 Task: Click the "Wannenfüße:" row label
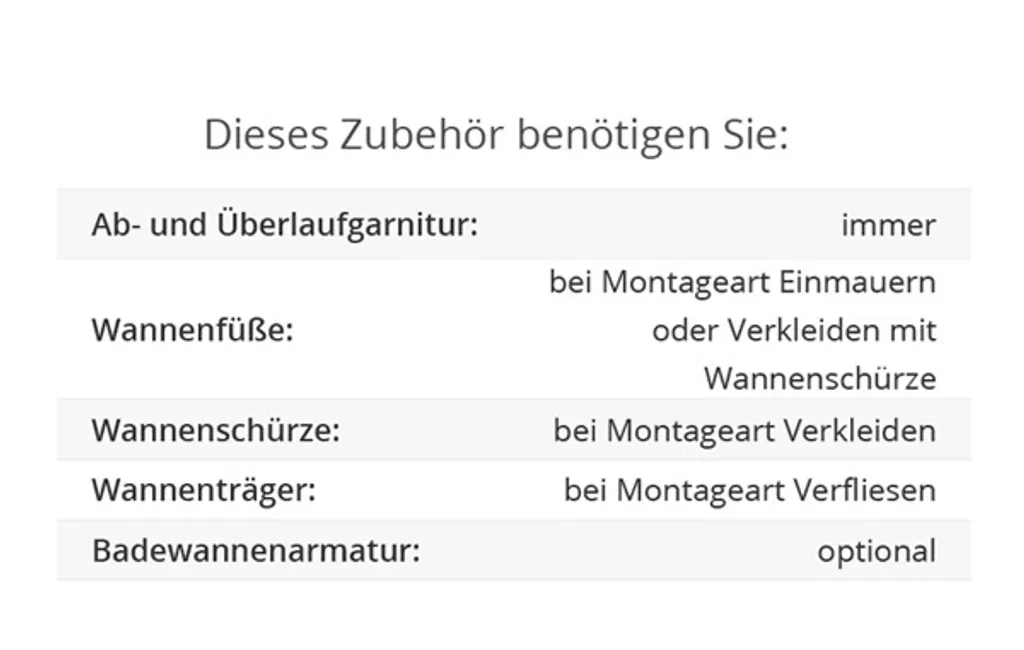tap(192, 330)
